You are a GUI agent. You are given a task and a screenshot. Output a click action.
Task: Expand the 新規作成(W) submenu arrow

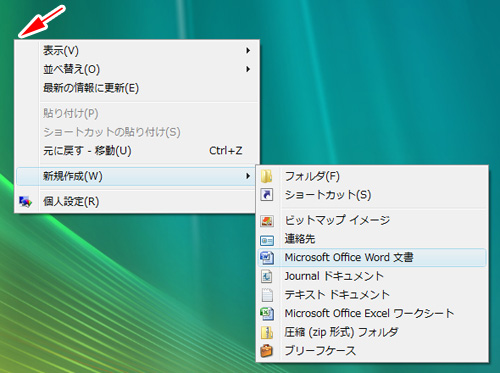248,176
